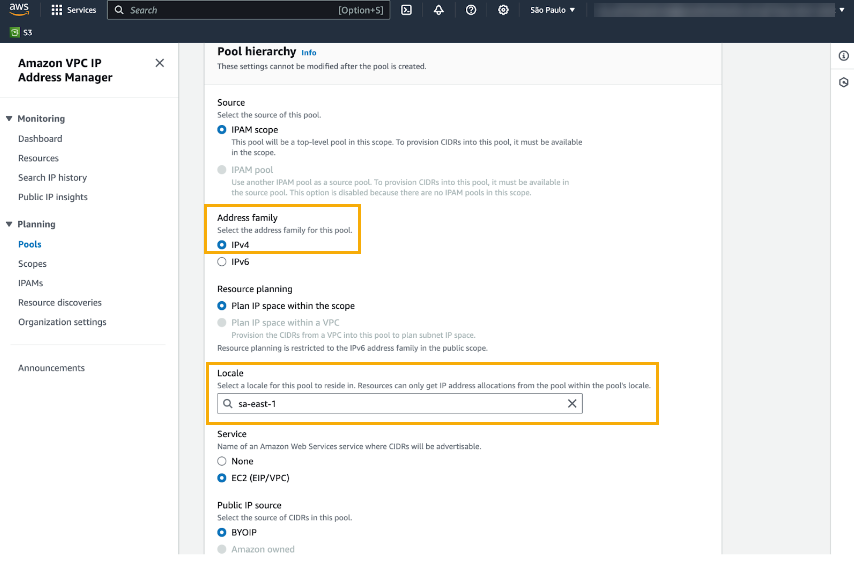
Task: Clear the sa-east-1 locale selection
Action: (x=572, y=404)
